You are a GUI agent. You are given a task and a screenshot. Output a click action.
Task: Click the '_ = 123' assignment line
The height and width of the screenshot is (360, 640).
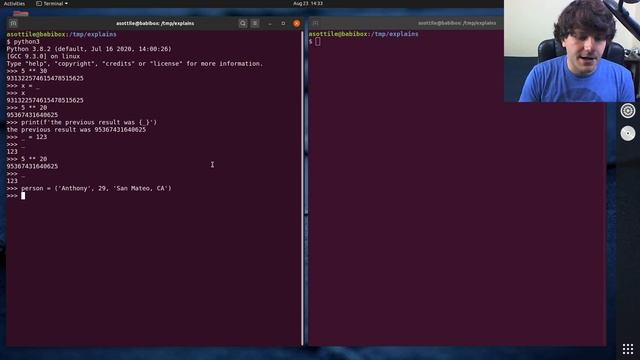[27, 137]
